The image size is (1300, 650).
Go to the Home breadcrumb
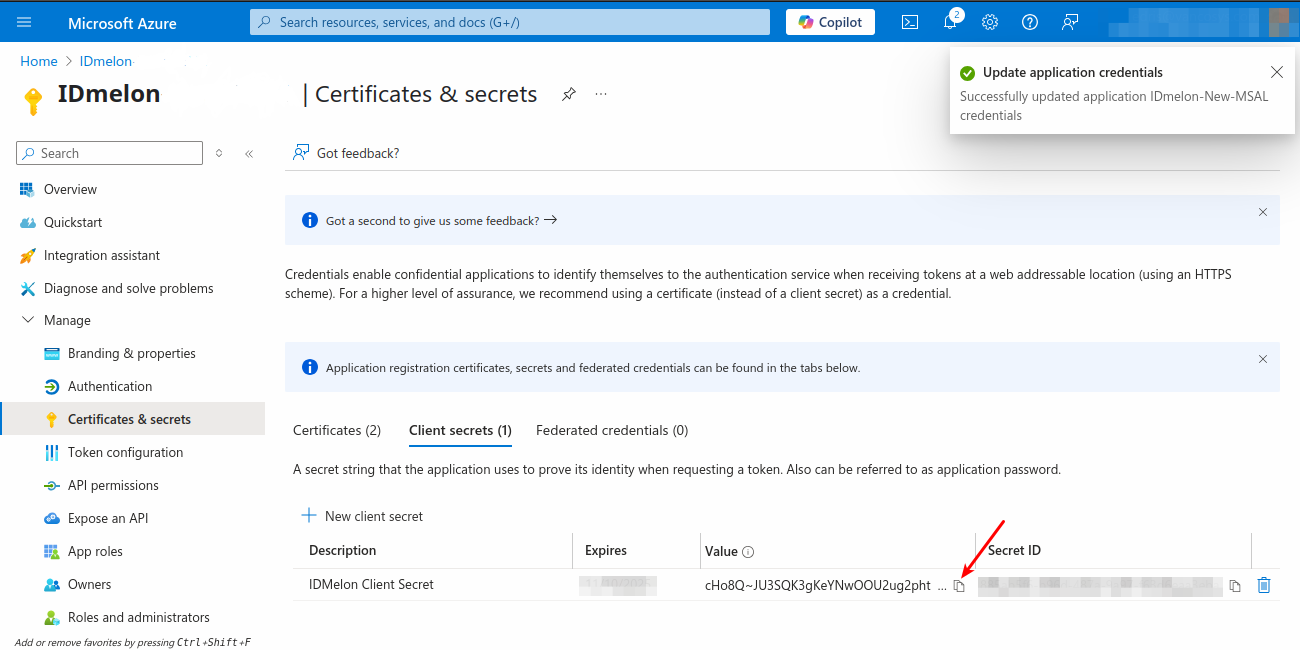coord(39,61)
